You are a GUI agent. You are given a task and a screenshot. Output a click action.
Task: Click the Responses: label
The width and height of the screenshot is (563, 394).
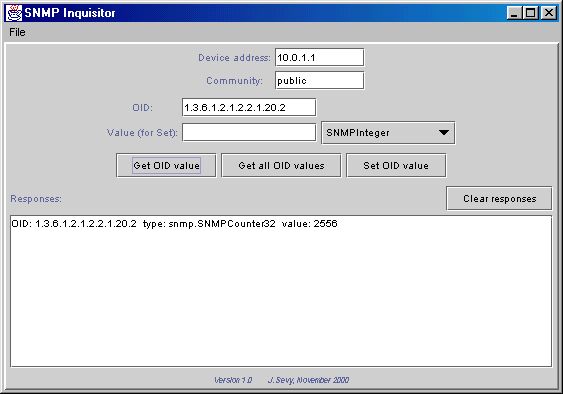point(36,199)
